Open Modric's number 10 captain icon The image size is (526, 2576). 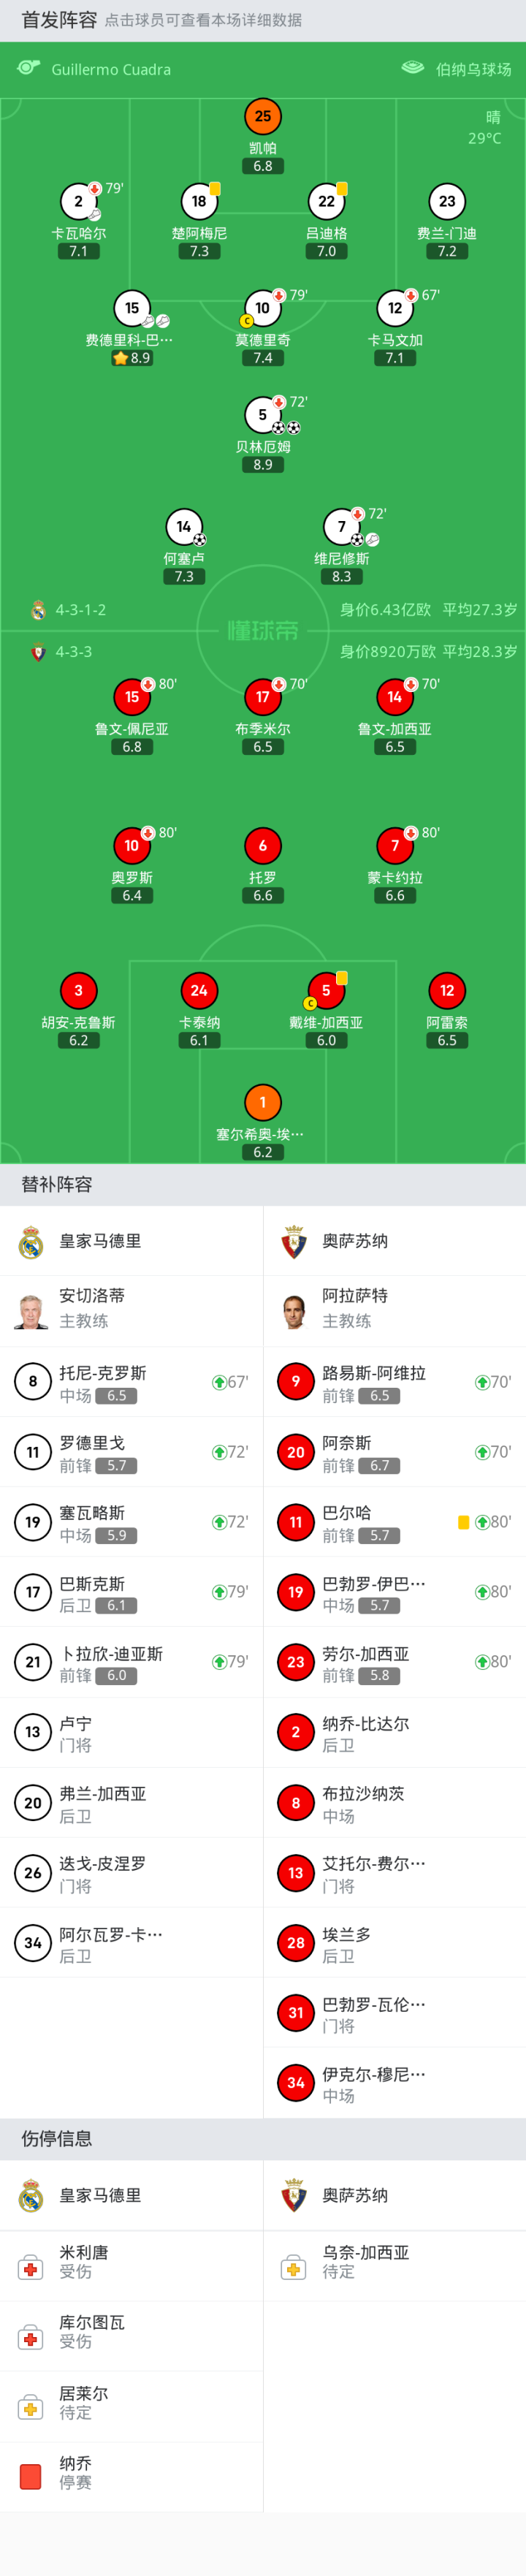(x=263, y=308)
